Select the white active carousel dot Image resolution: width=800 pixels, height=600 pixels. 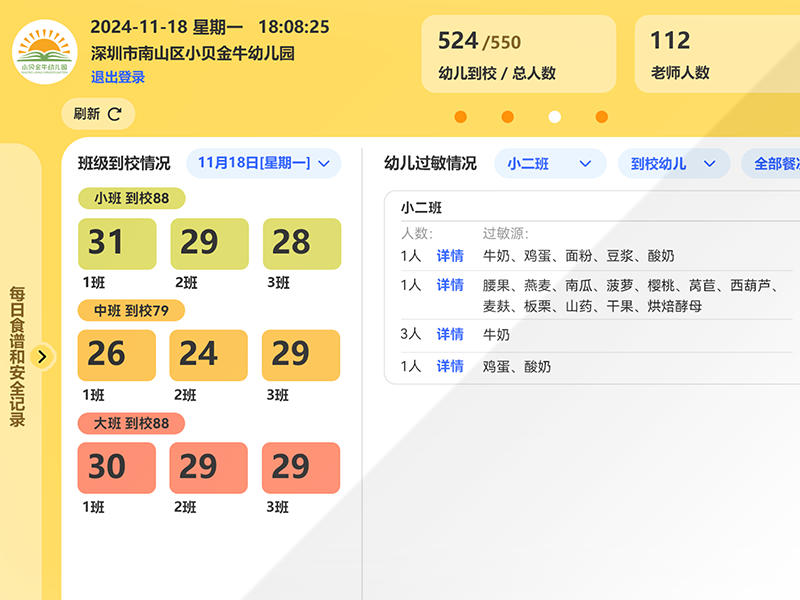click(555, 117)
